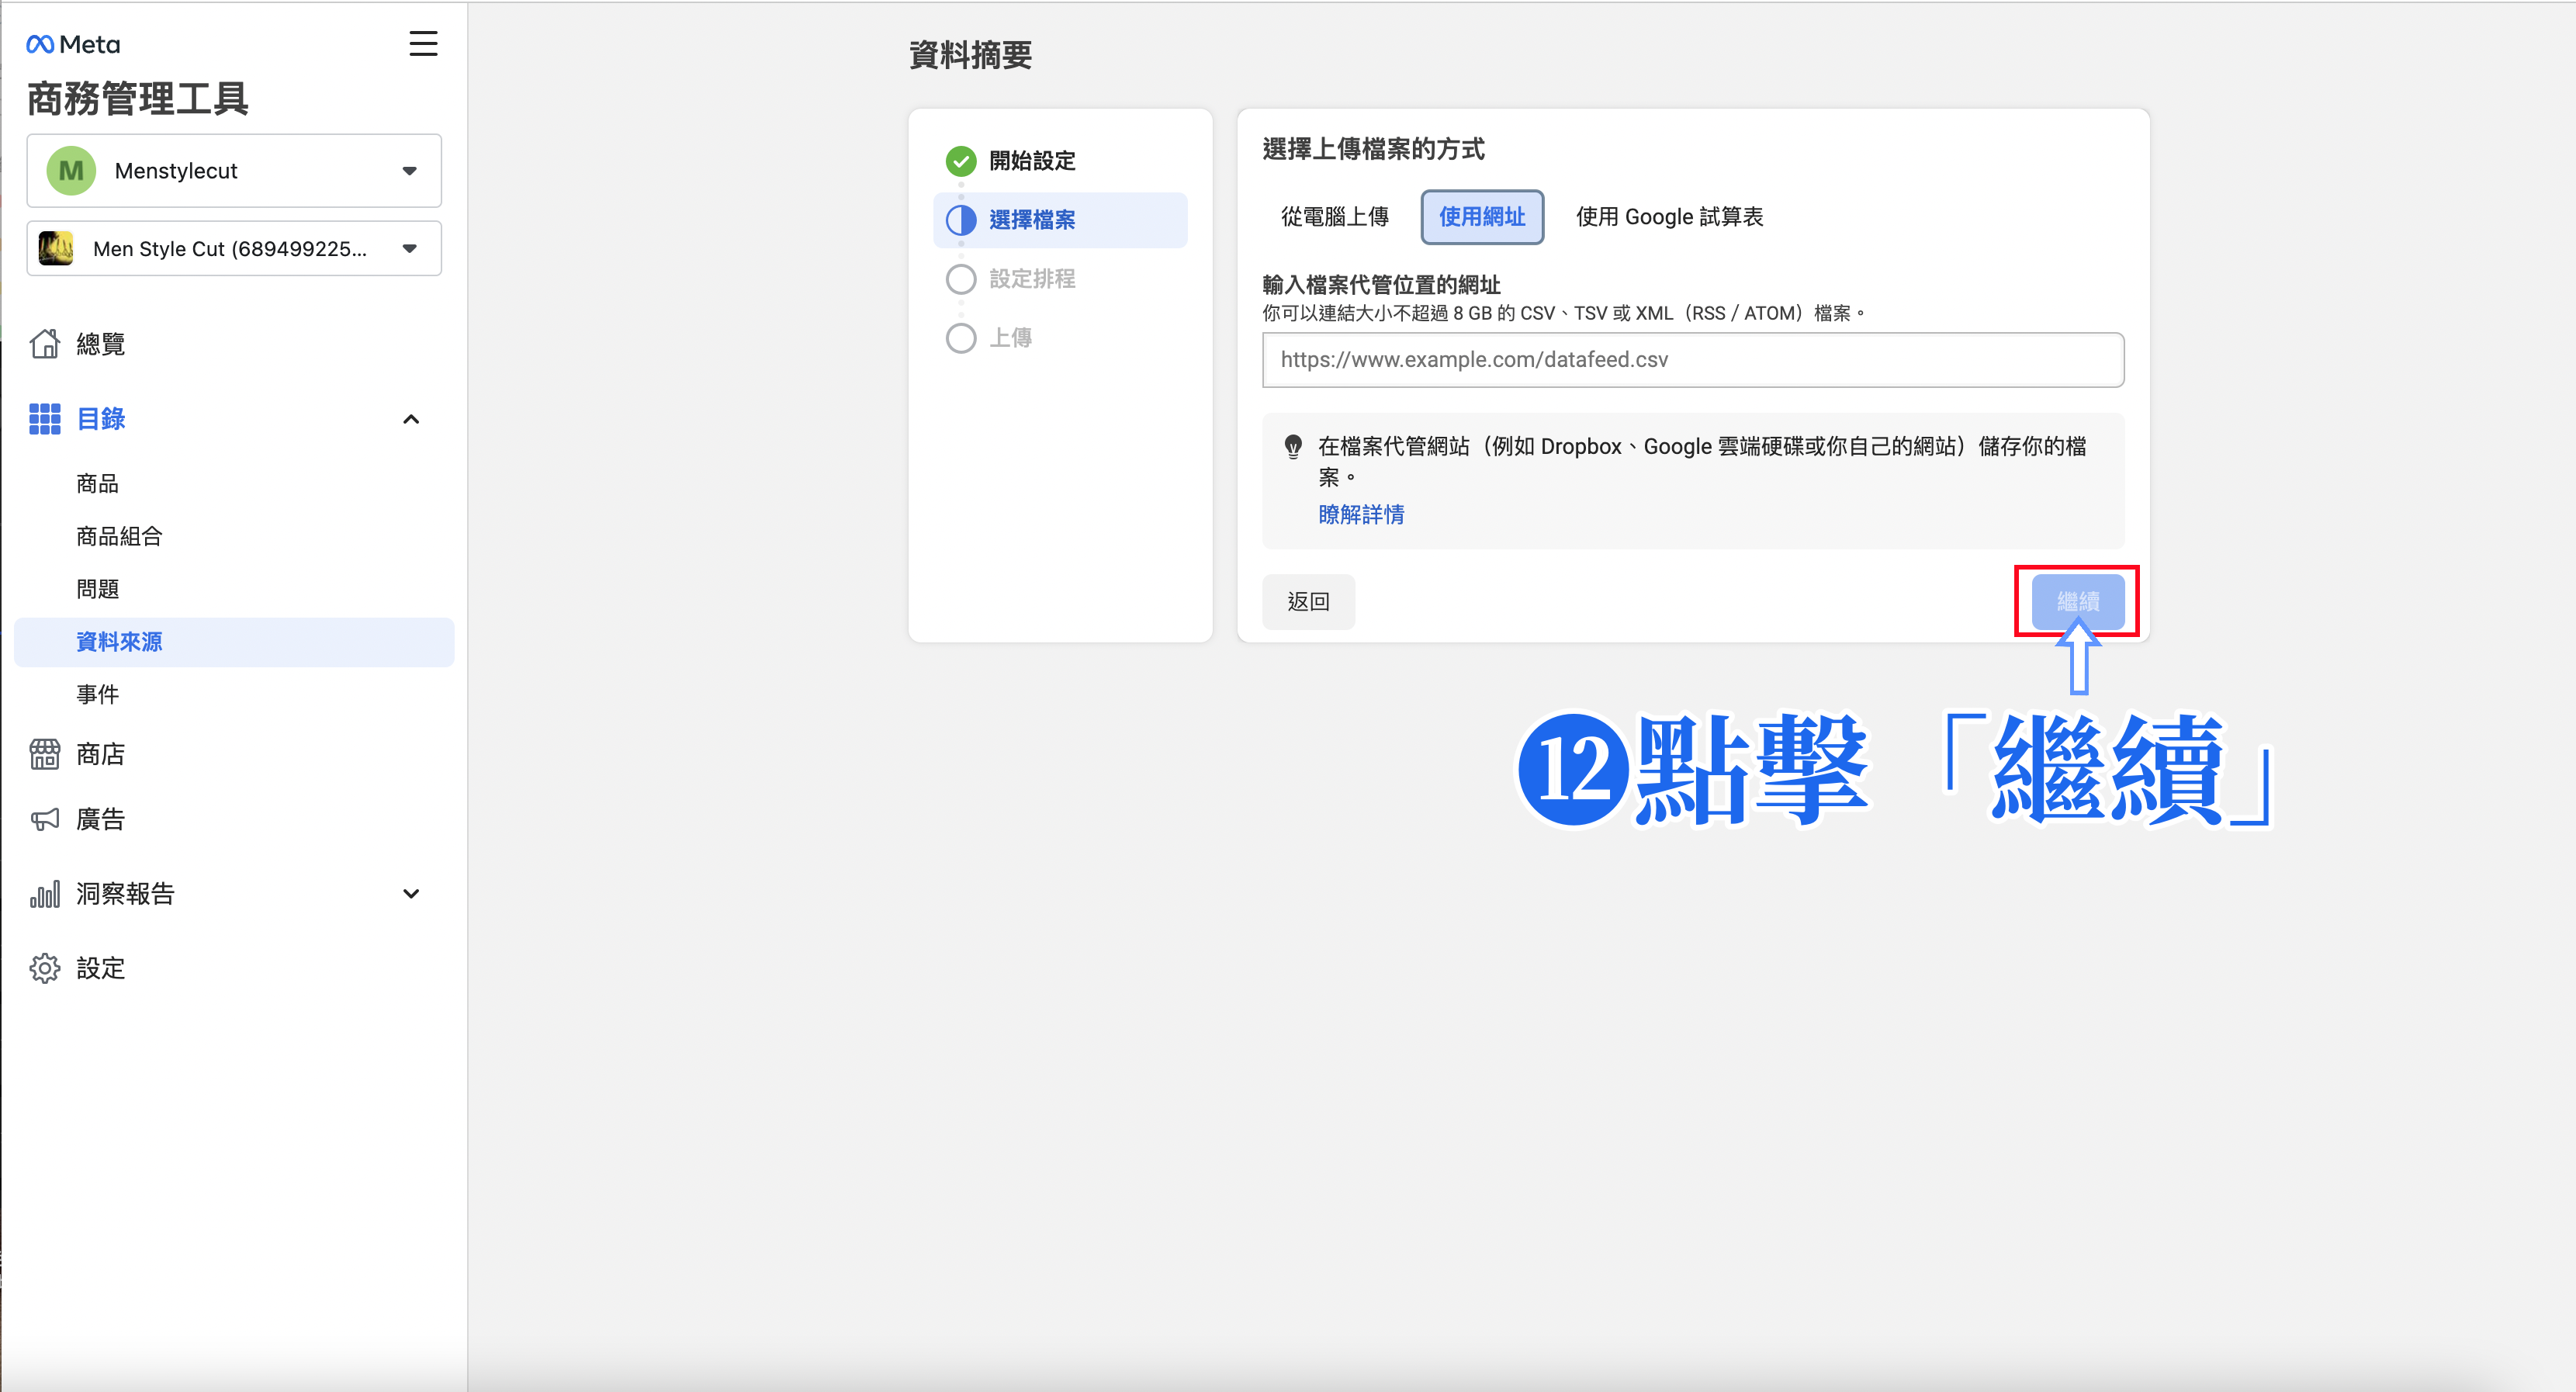Click the 繼續 button
This screenshot has height=1392, width=2576.
coord(2078,602)
